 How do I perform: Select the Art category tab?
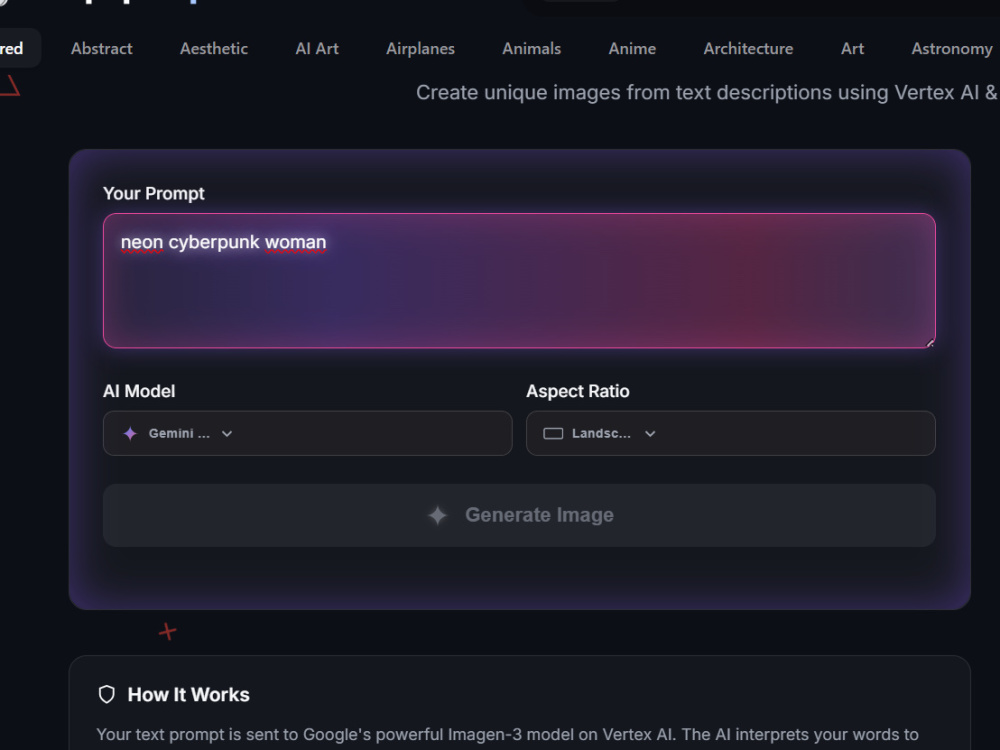pos(852,48)
